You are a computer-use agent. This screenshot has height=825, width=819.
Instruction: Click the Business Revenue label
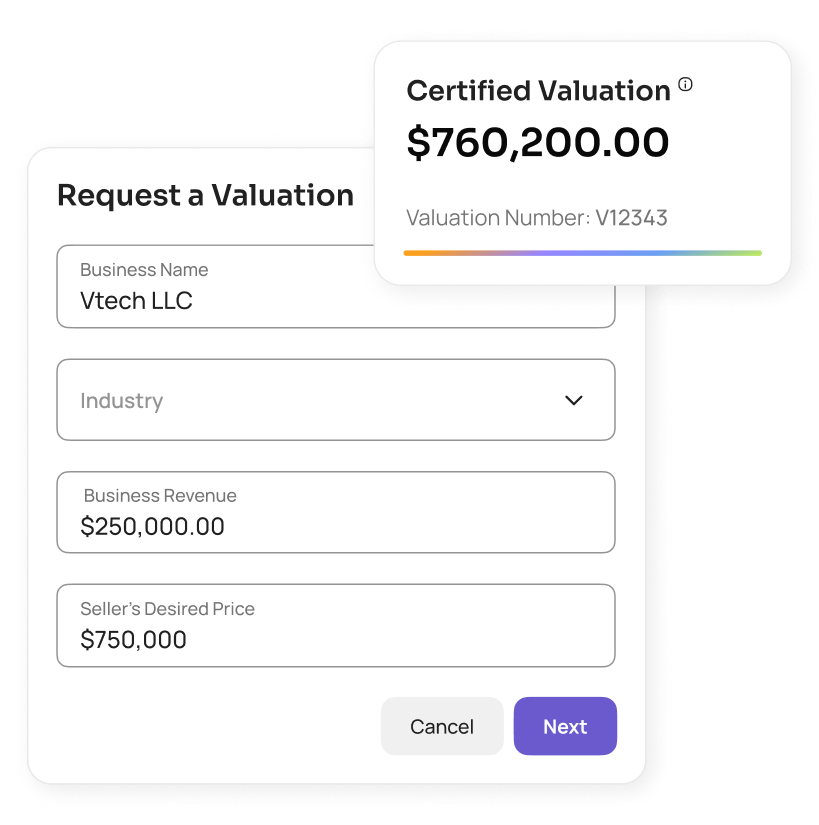160,495
